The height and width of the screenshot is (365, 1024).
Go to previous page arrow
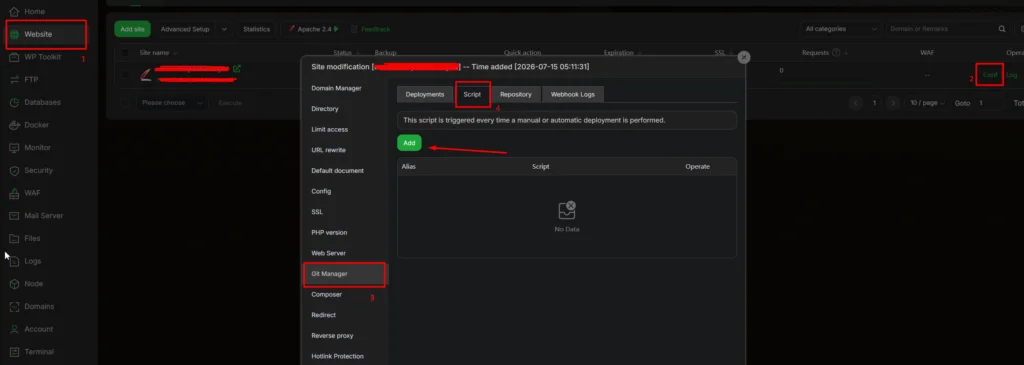click(x=855, y=103)
